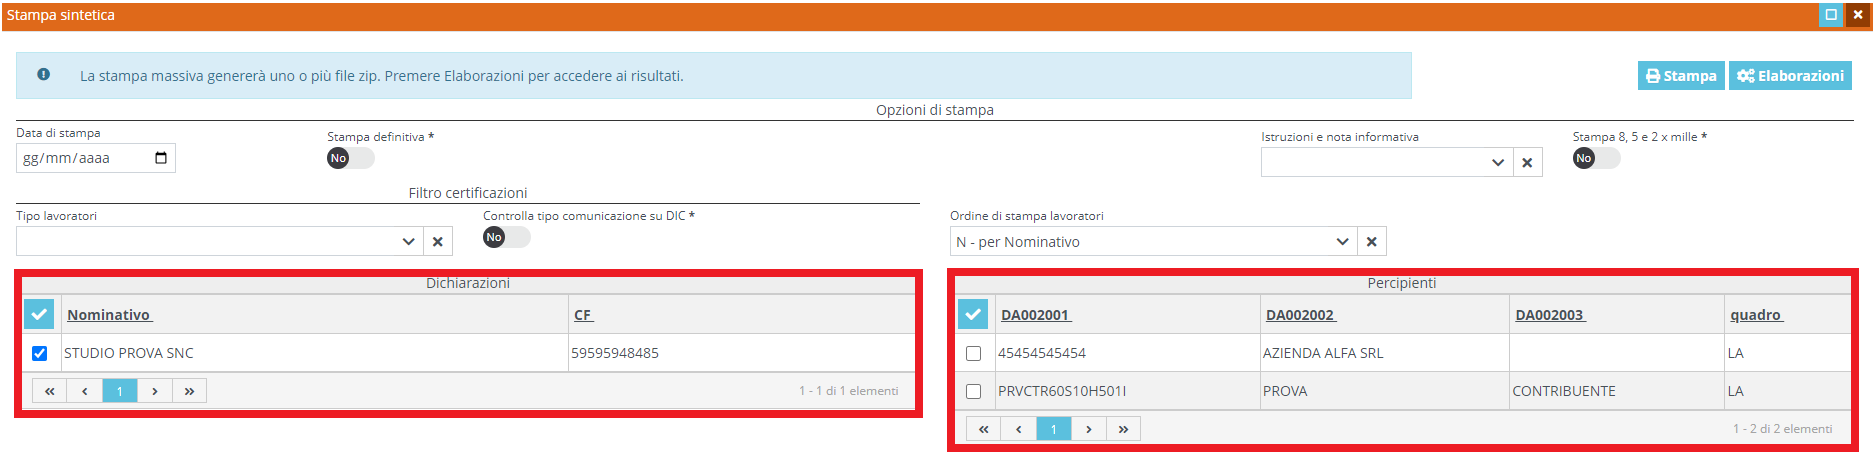
Task: Sort Dichiarazioni by Nominativo column
Action: coord(109,315)
